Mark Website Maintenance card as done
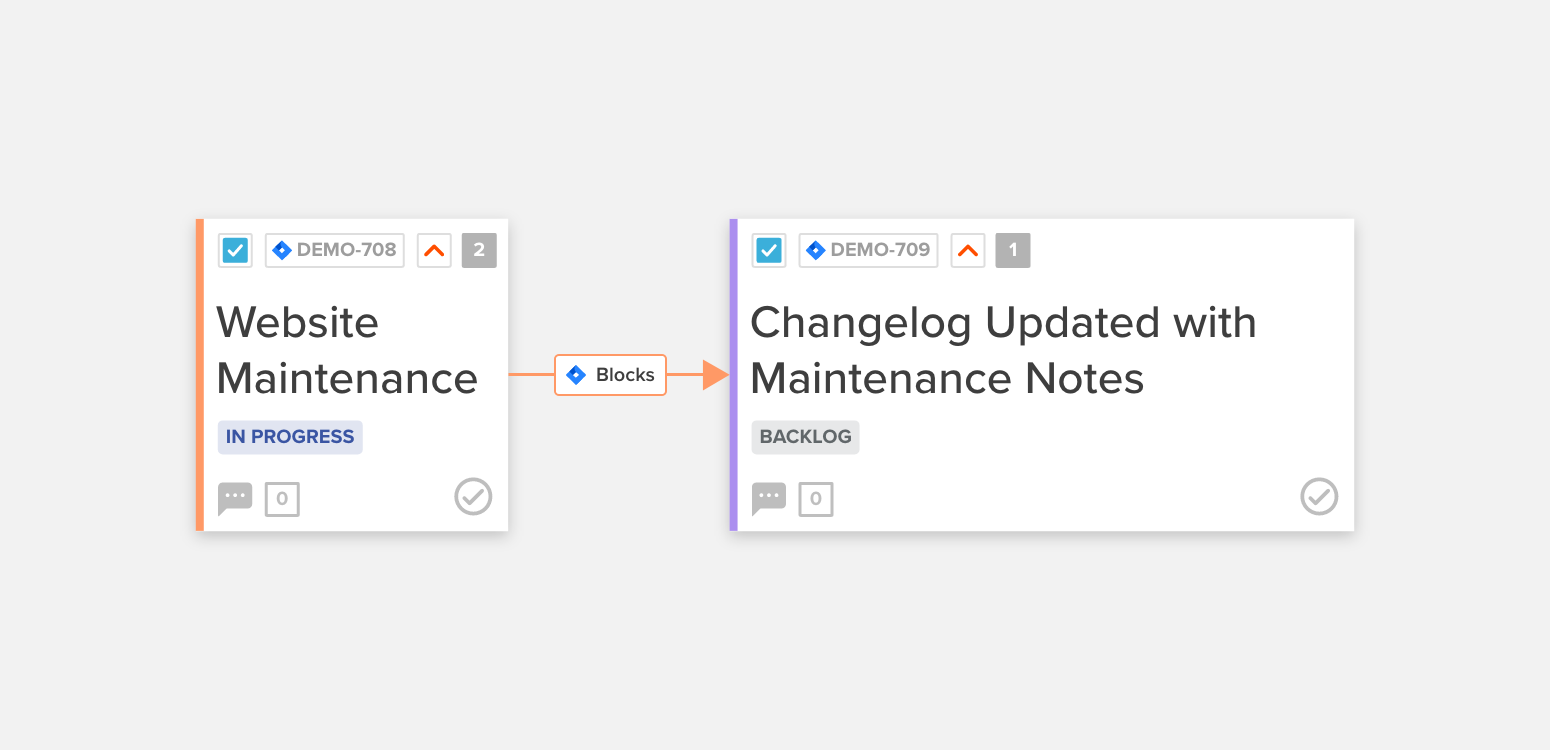The width and height of the screenshot is (1550, 750). 474,496
